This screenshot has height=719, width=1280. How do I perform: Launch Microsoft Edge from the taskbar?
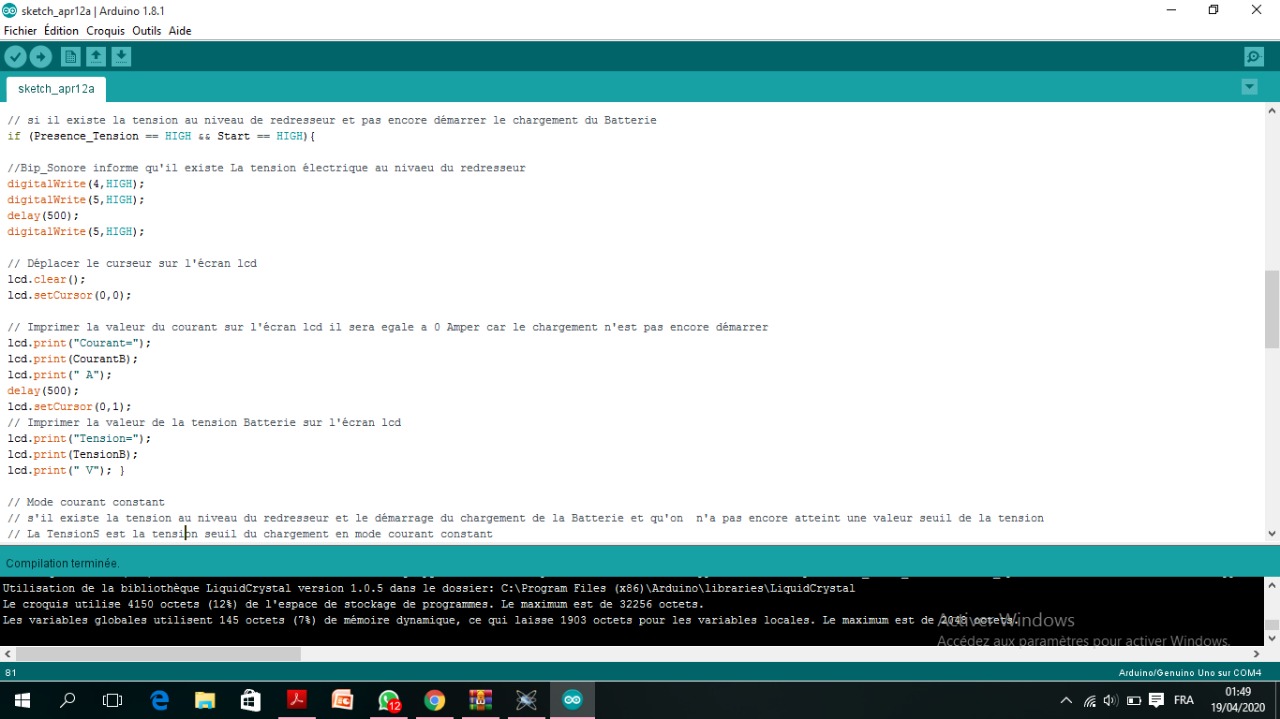(x=159, y=700)
